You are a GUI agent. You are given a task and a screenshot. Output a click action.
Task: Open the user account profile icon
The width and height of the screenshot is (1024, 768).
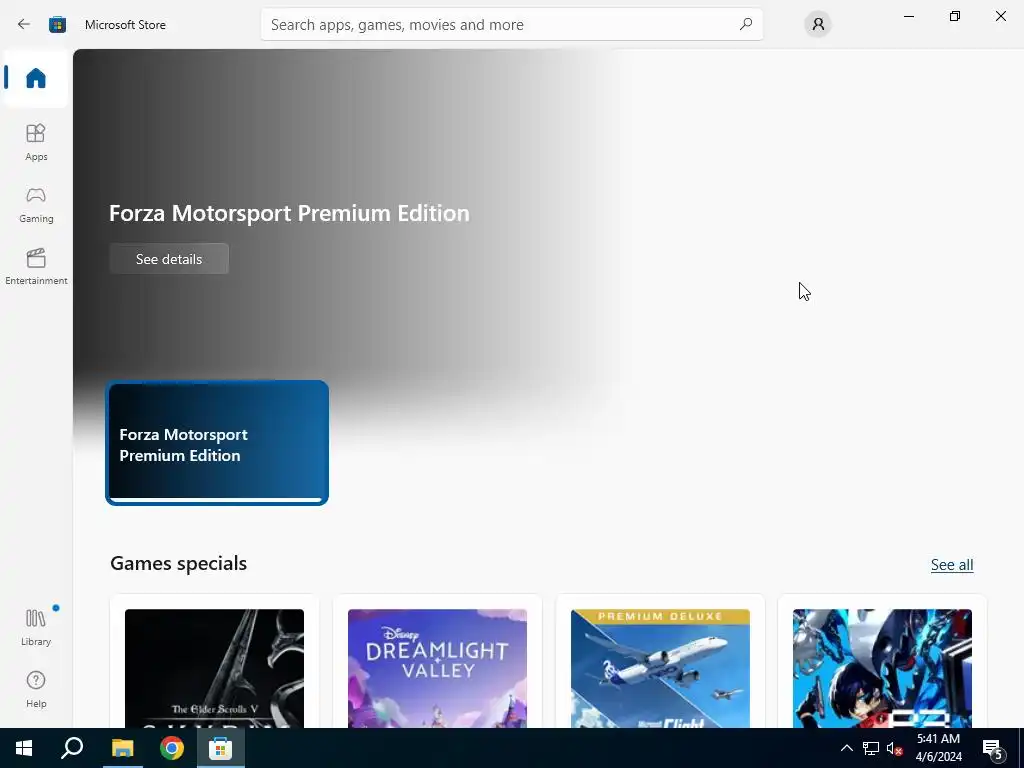point(818,24)
